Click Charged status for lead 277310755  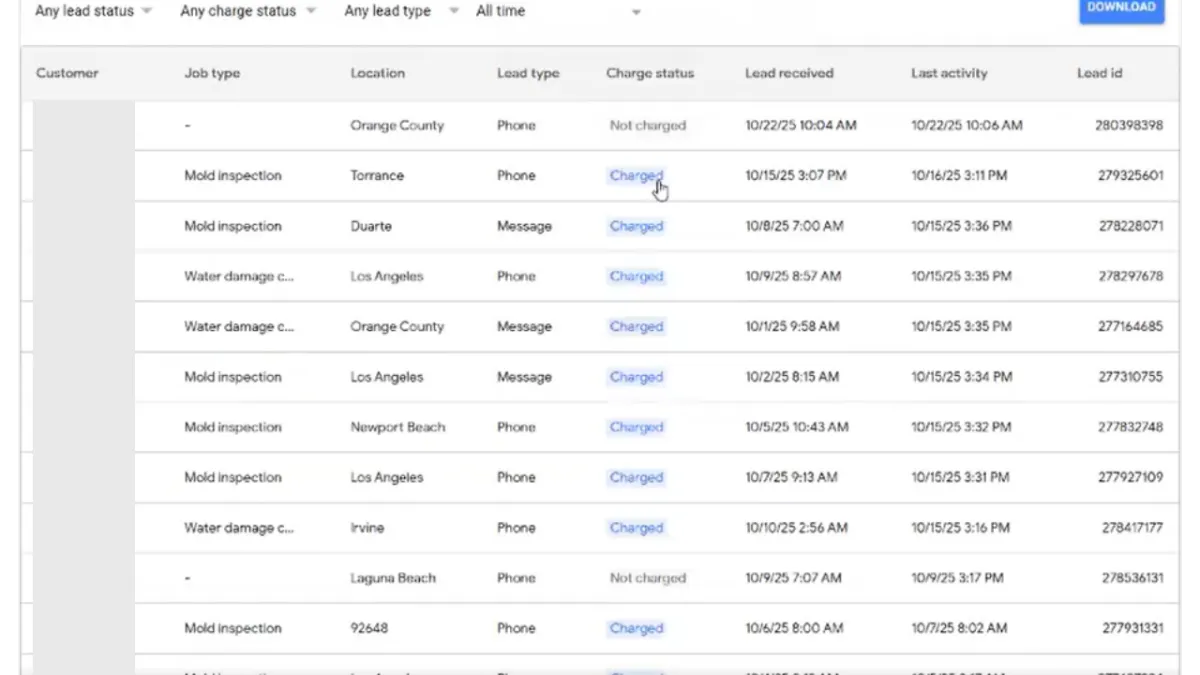click(636, 377)
